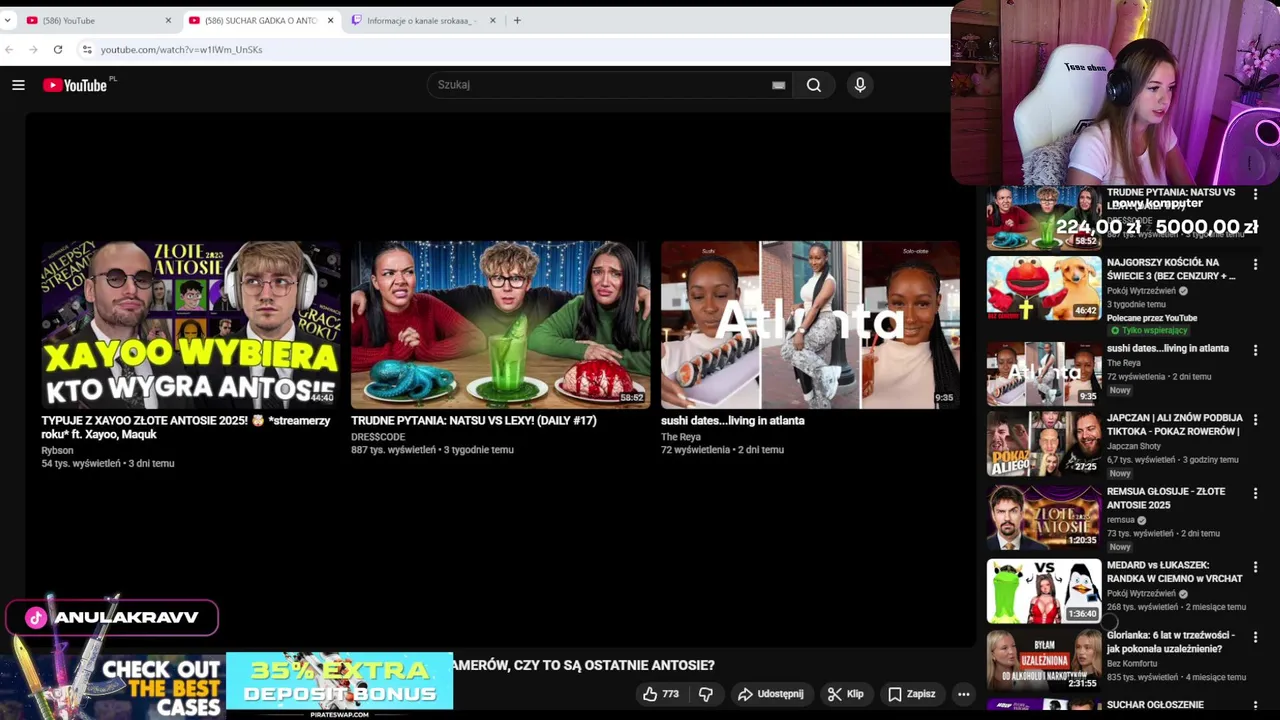
Task: Go forward with the browser forward arrow
Action: pyautogui.click(x=33, y=49)
